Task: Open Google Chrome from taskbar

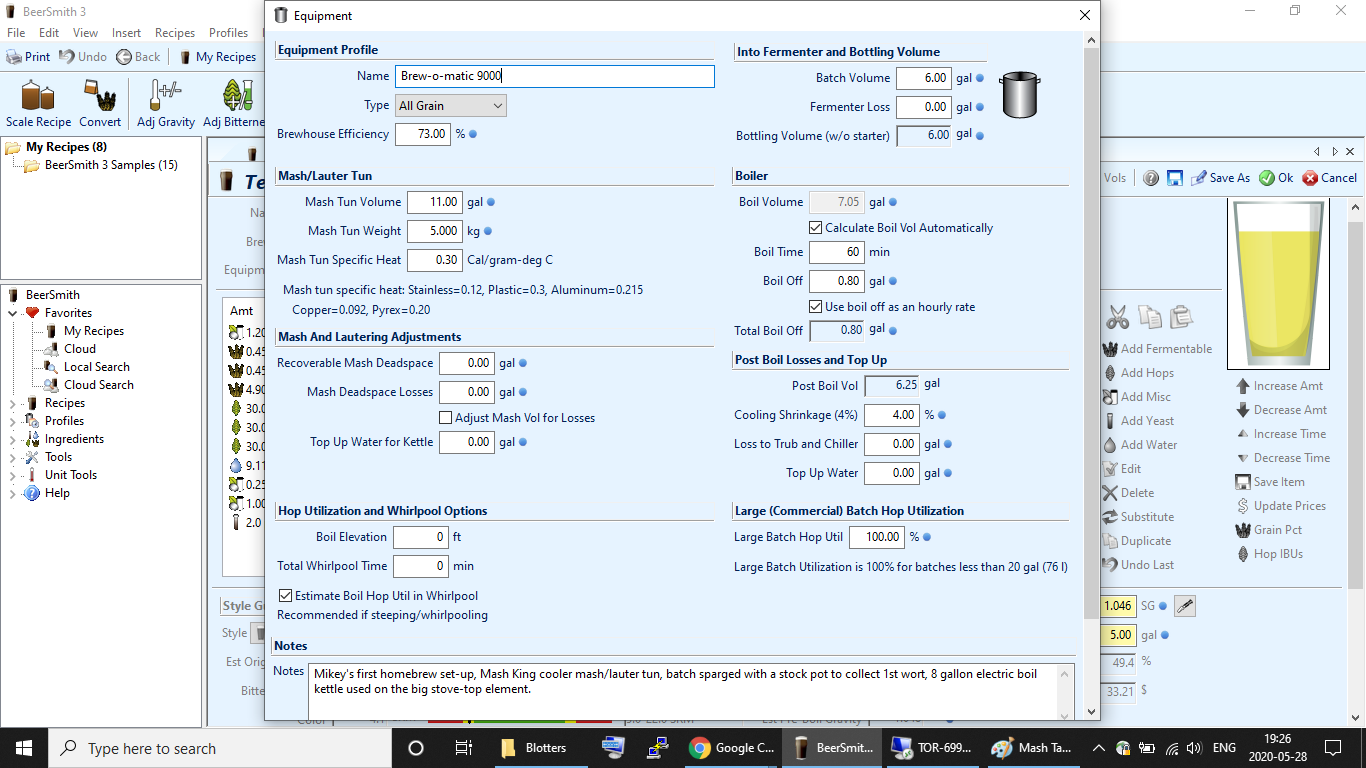Action: [732, 748]
